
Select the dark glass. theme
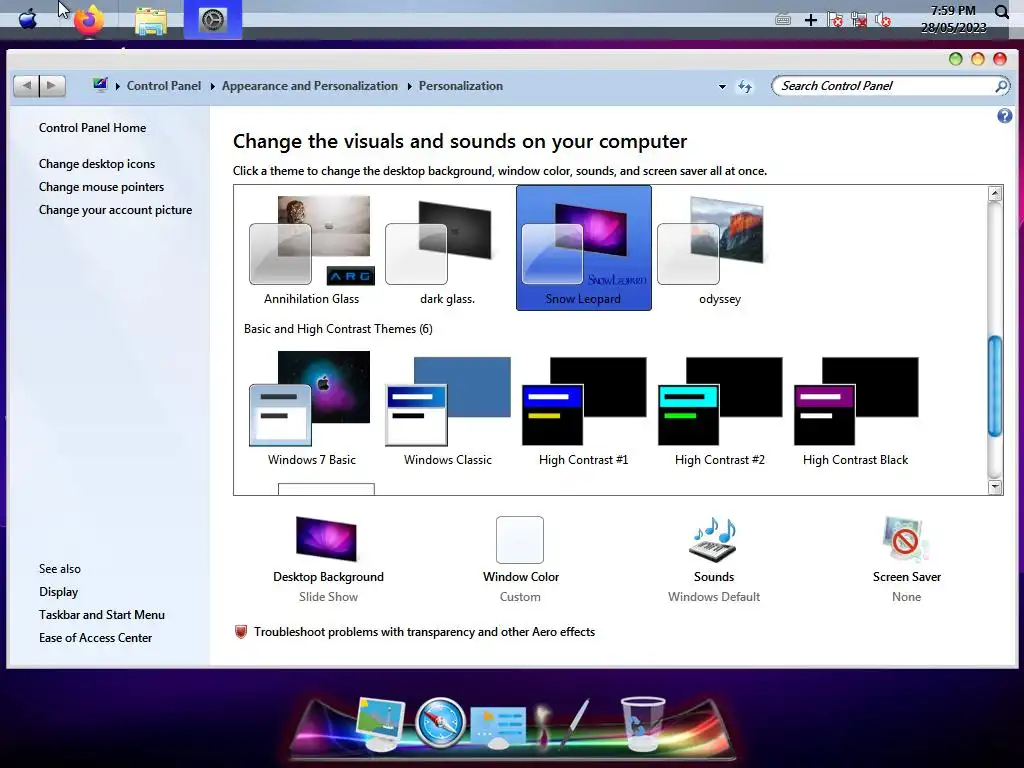[447, 249]
